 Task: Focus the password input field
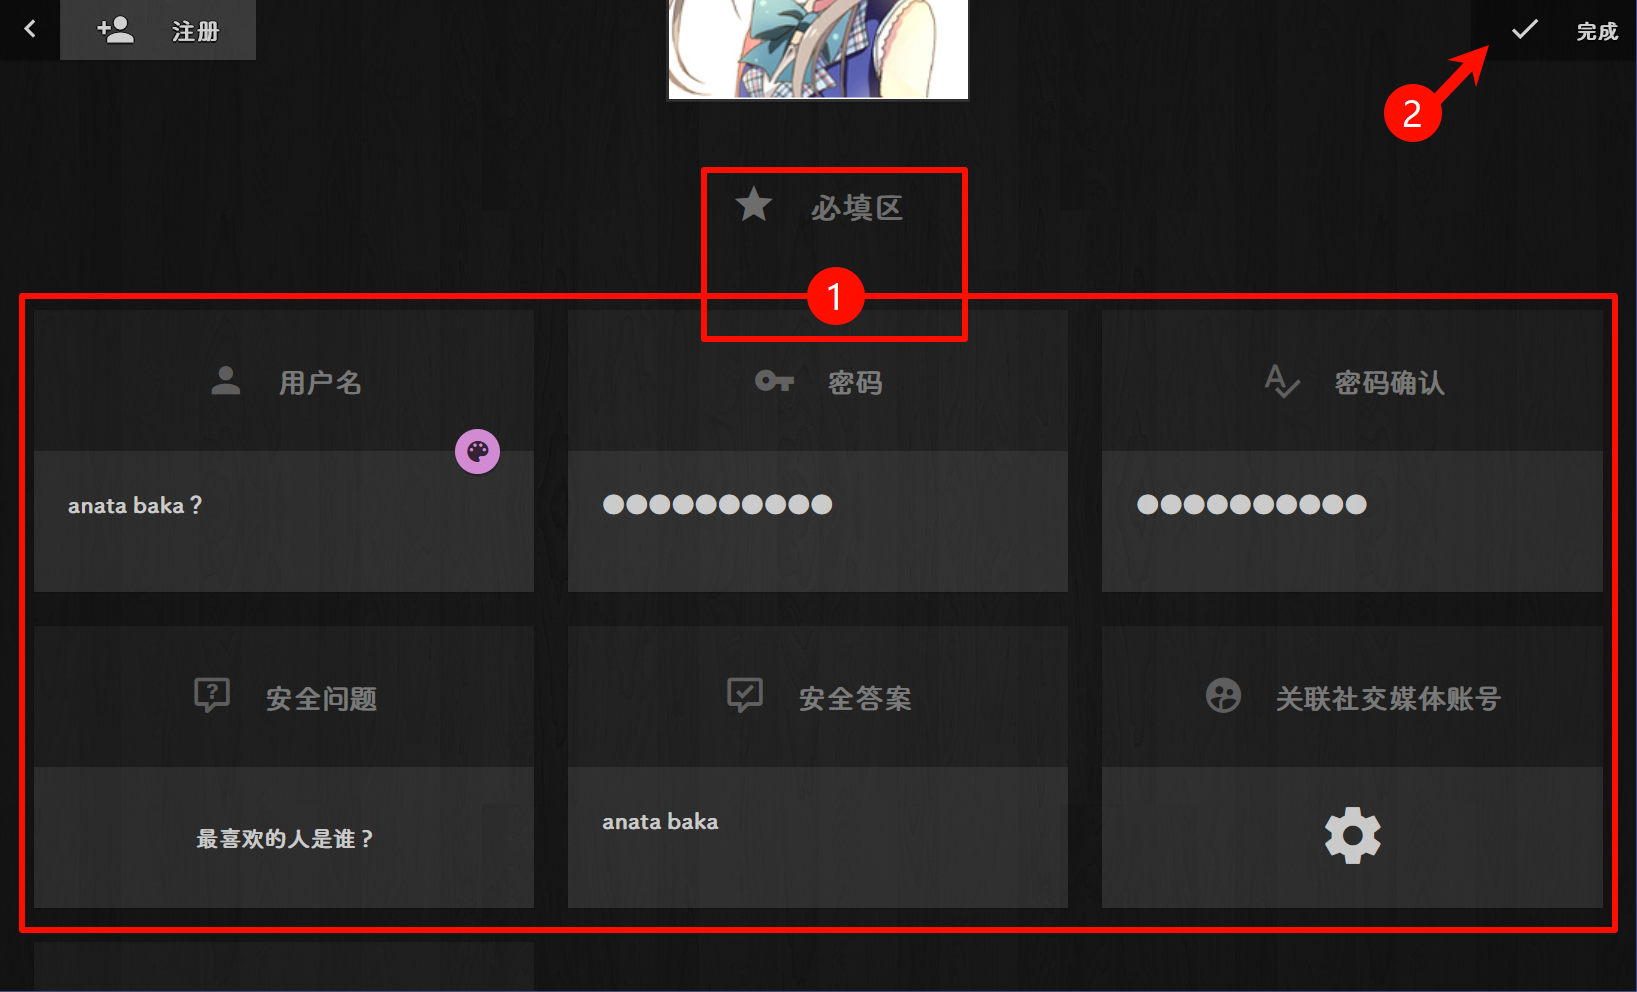(817, 520)
